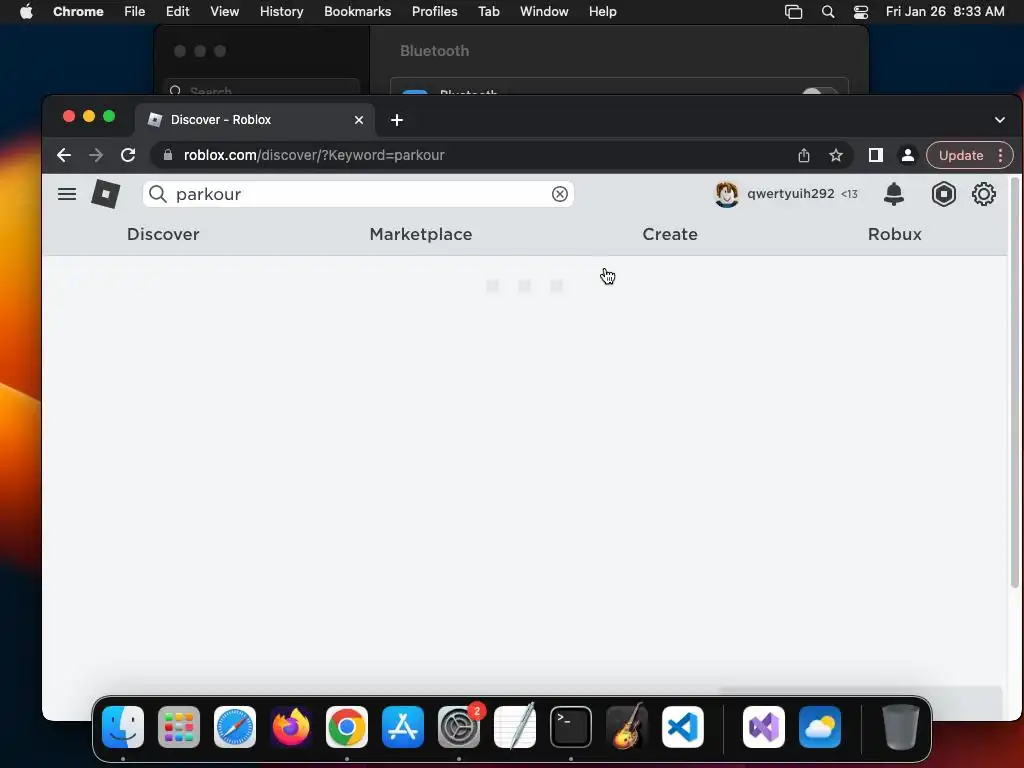
Task: Open the Roblox hamburger navigation menu
Action: pyautogui.click(x=67, y=194)
